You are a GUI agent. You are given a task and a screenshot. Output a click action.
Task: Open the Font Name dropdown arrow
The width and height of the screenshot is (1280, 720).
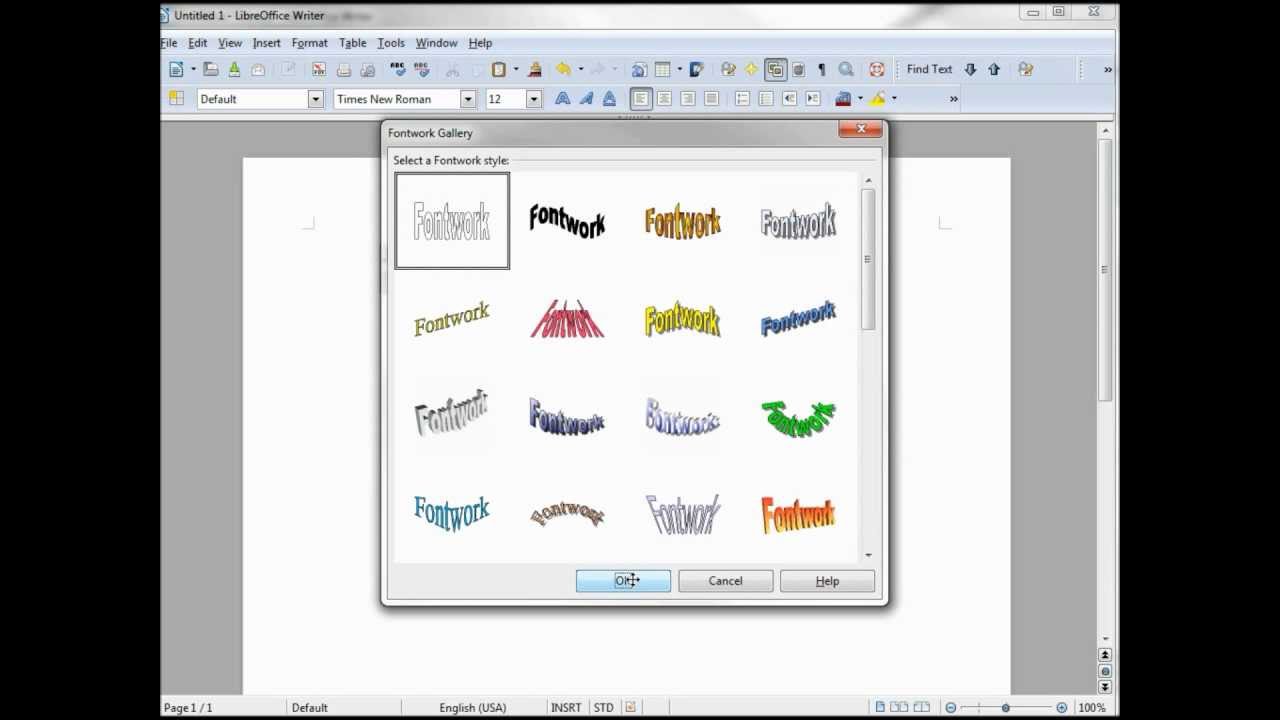[467, 99]
